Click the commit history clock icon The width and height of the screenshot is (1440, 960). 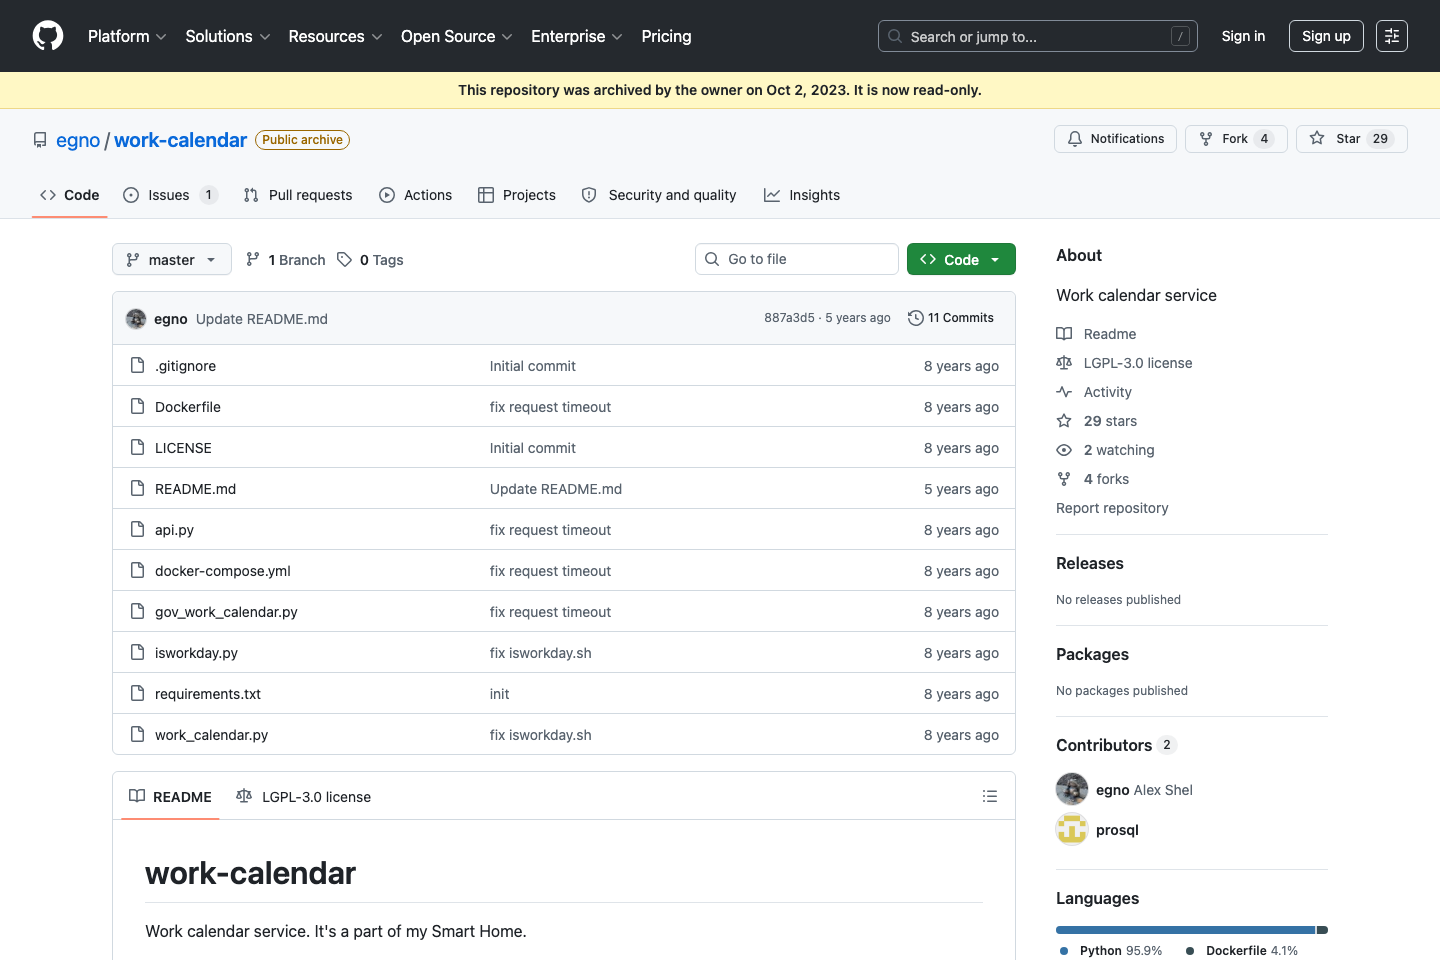click(x=915, y=317)
